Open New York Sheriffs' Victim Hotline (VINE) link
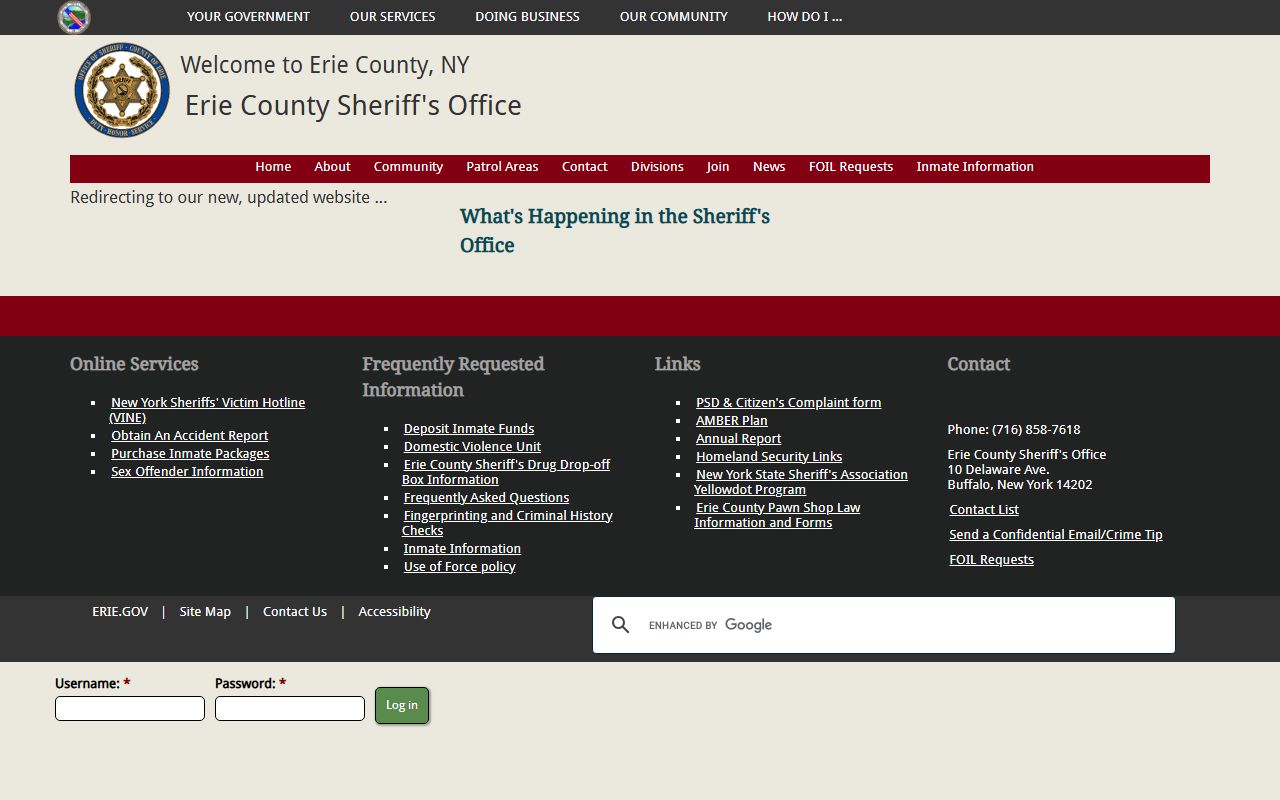The height and width of the screenshot is (800, 1280). click(x=207, y=410)
